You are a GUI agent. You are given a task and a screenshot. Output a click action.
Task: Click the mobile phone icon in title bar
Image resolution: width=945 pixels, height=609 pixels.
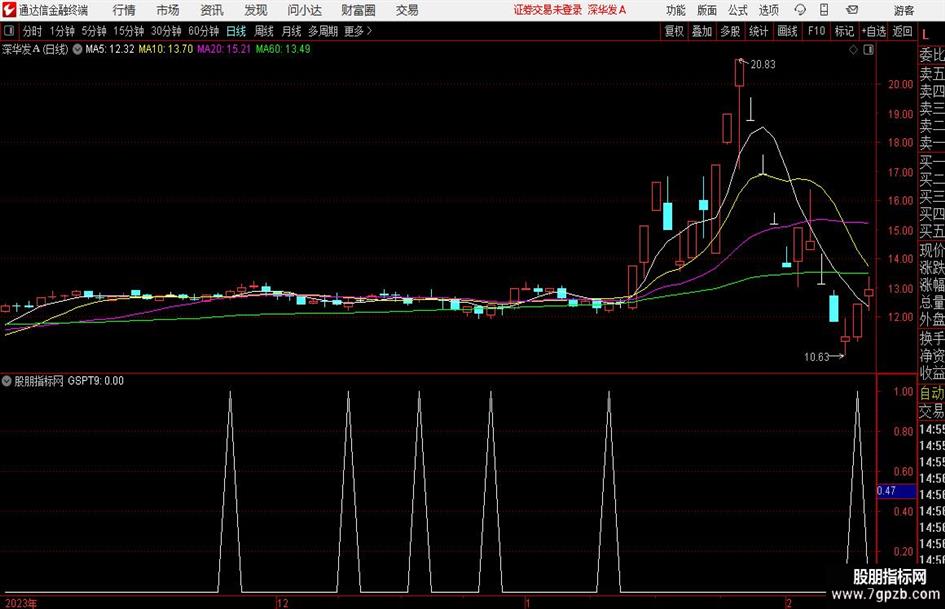[824, 10]
